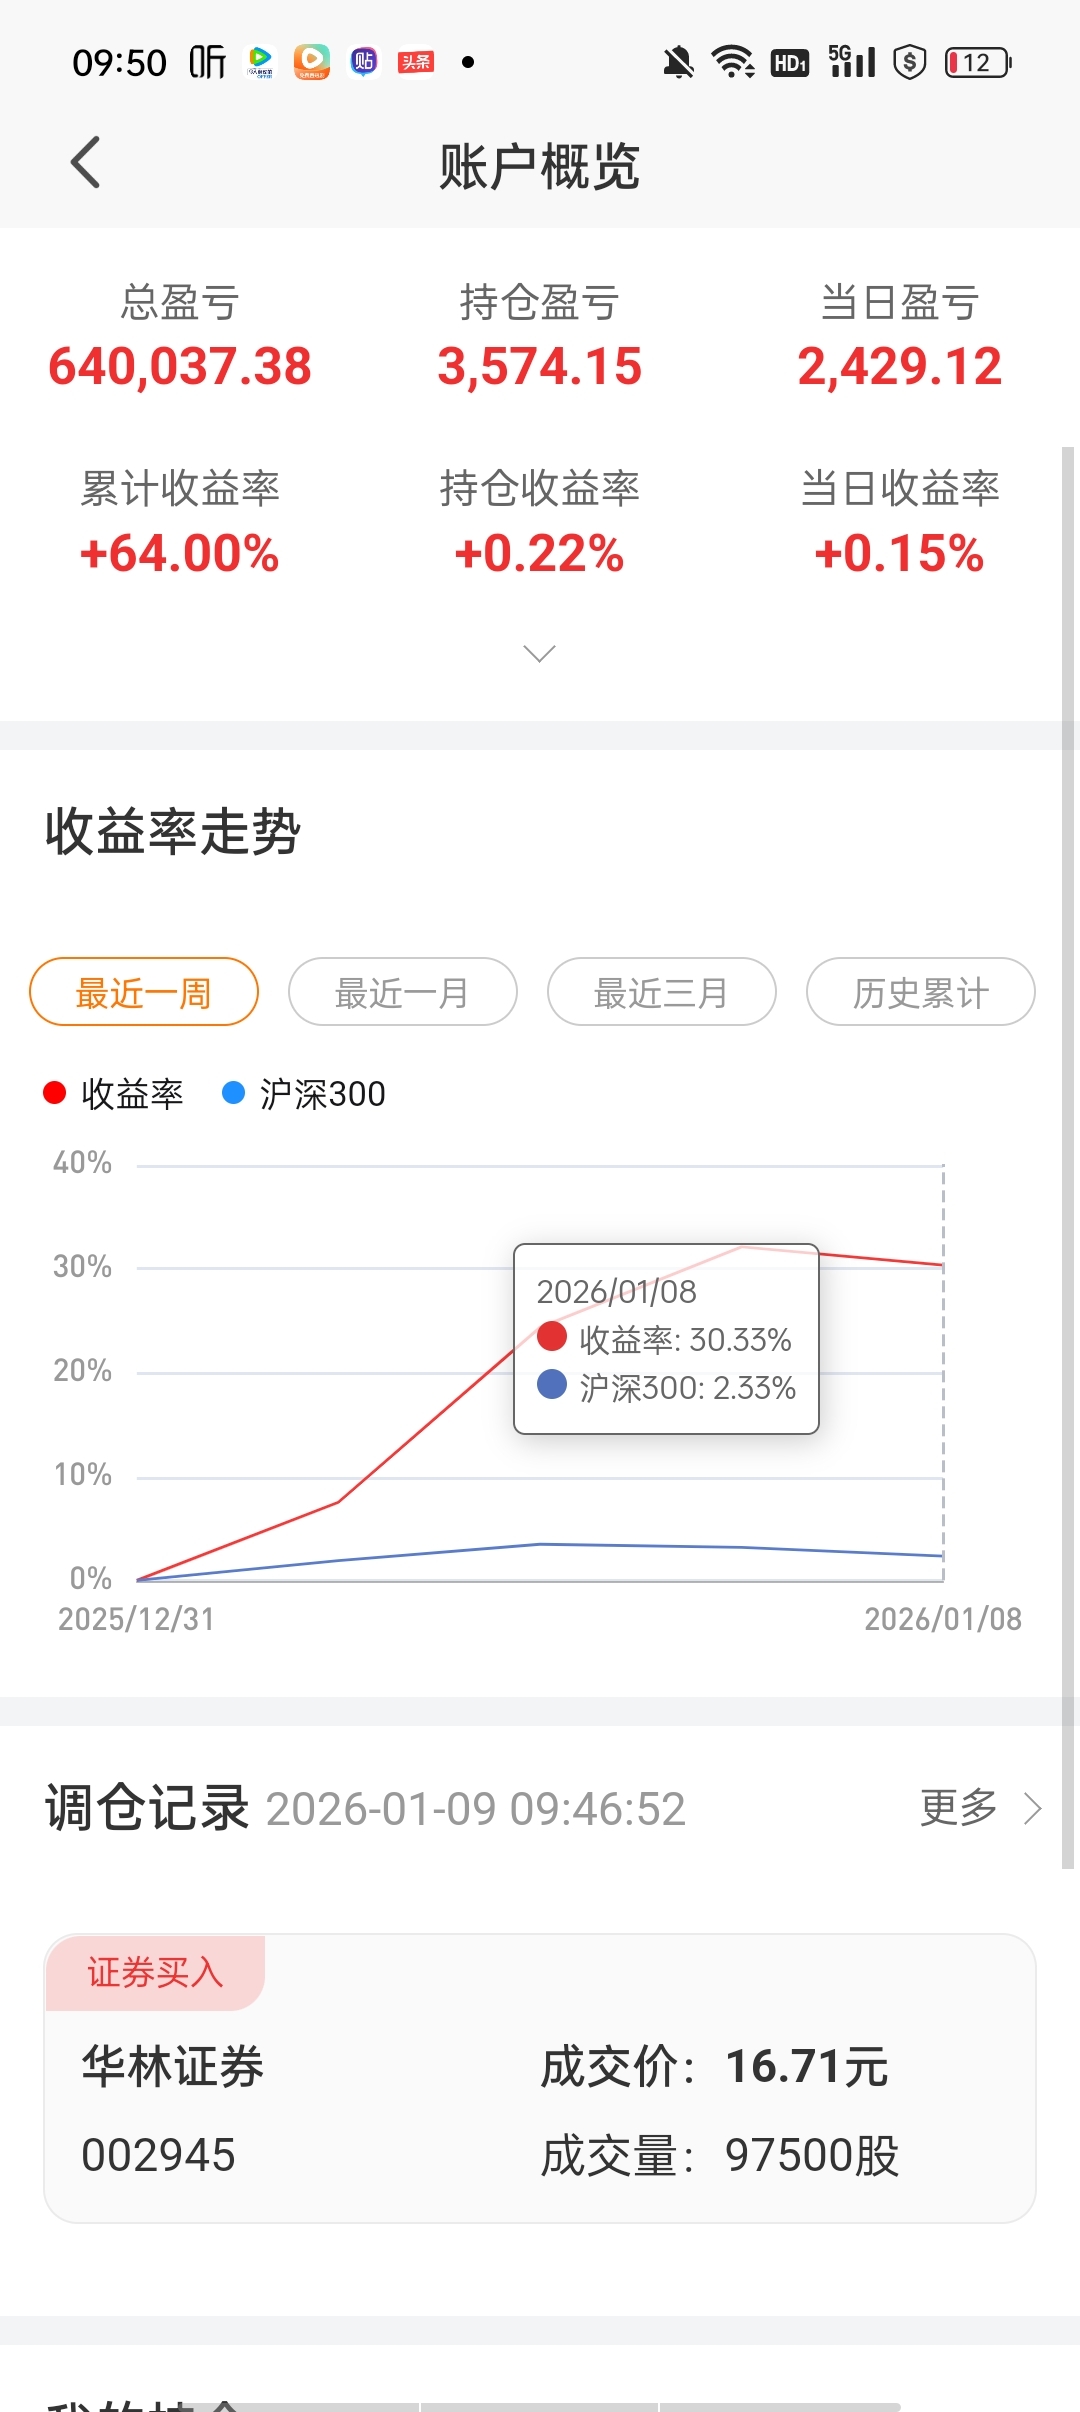Switch to the 最近一月 range tab

click(x=402, y=992)
